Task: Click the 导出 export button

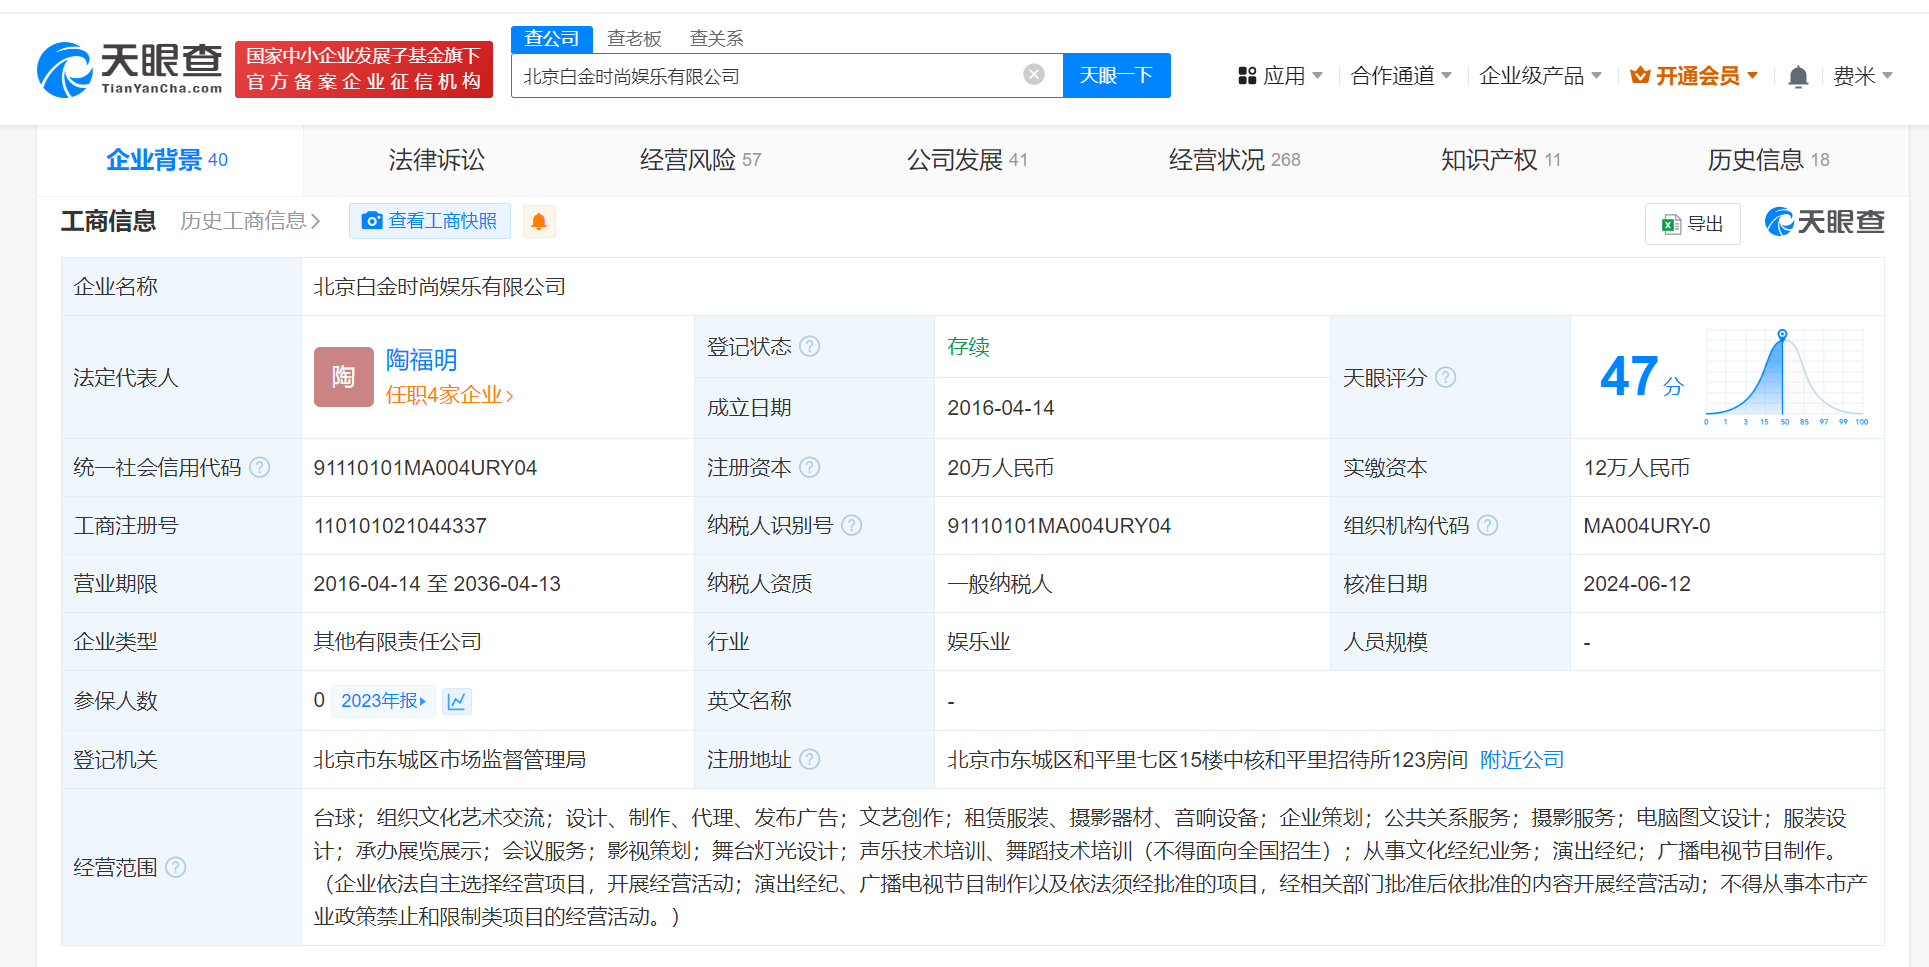Action: point(1693,224)
